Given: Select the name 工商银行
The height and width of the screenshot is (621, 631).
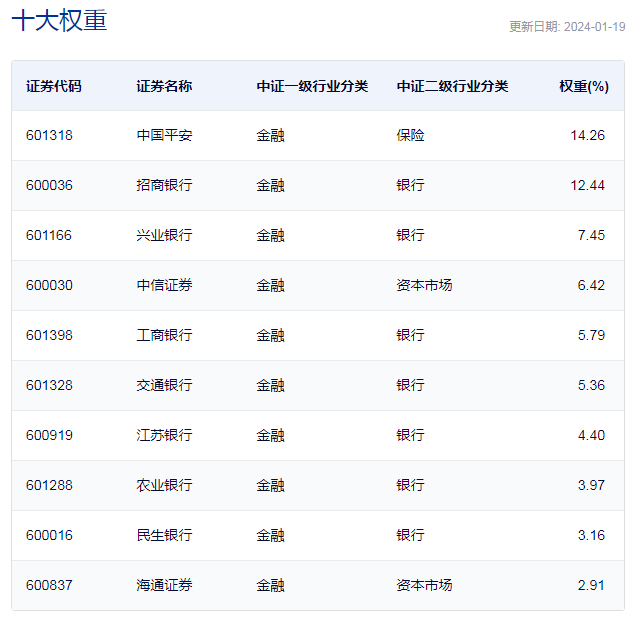Looking at the screenshot, I should coord(164,335).
